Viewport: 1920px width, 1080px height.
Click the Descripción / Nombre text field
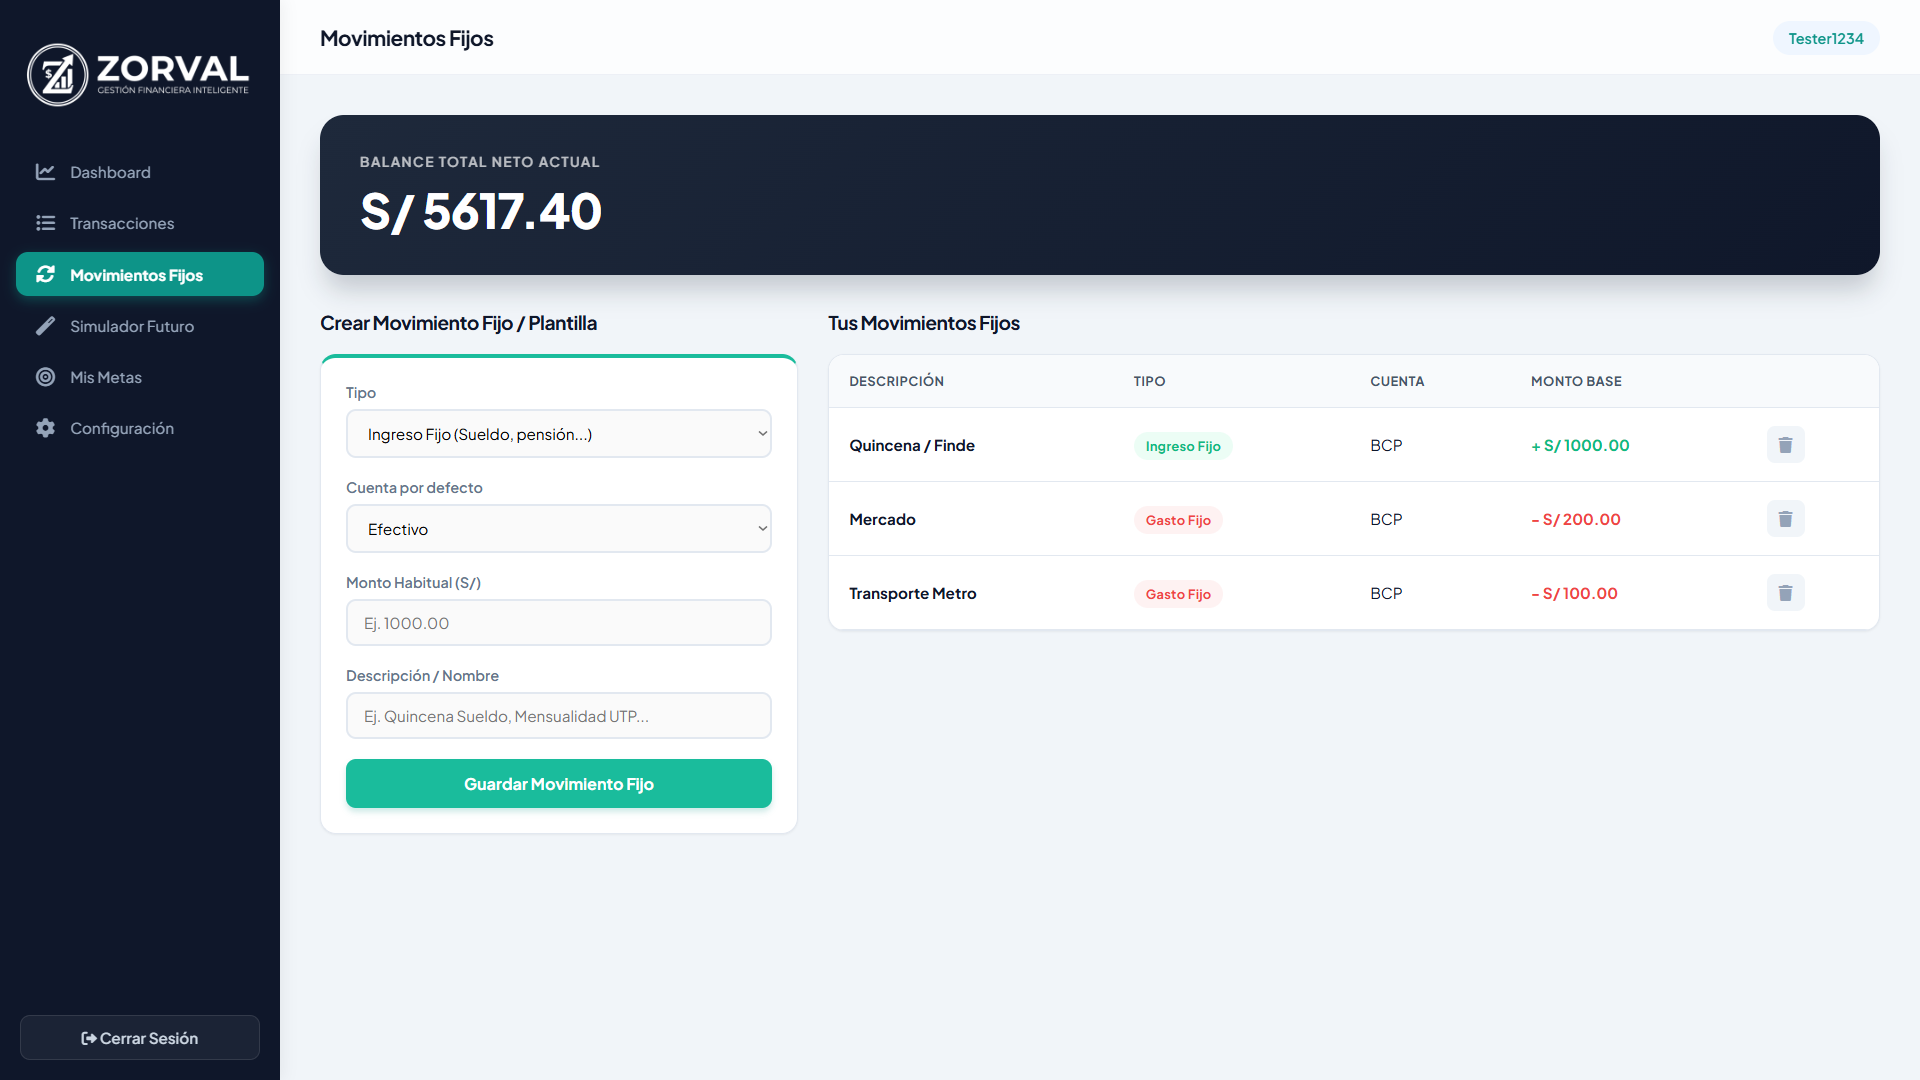558,716
